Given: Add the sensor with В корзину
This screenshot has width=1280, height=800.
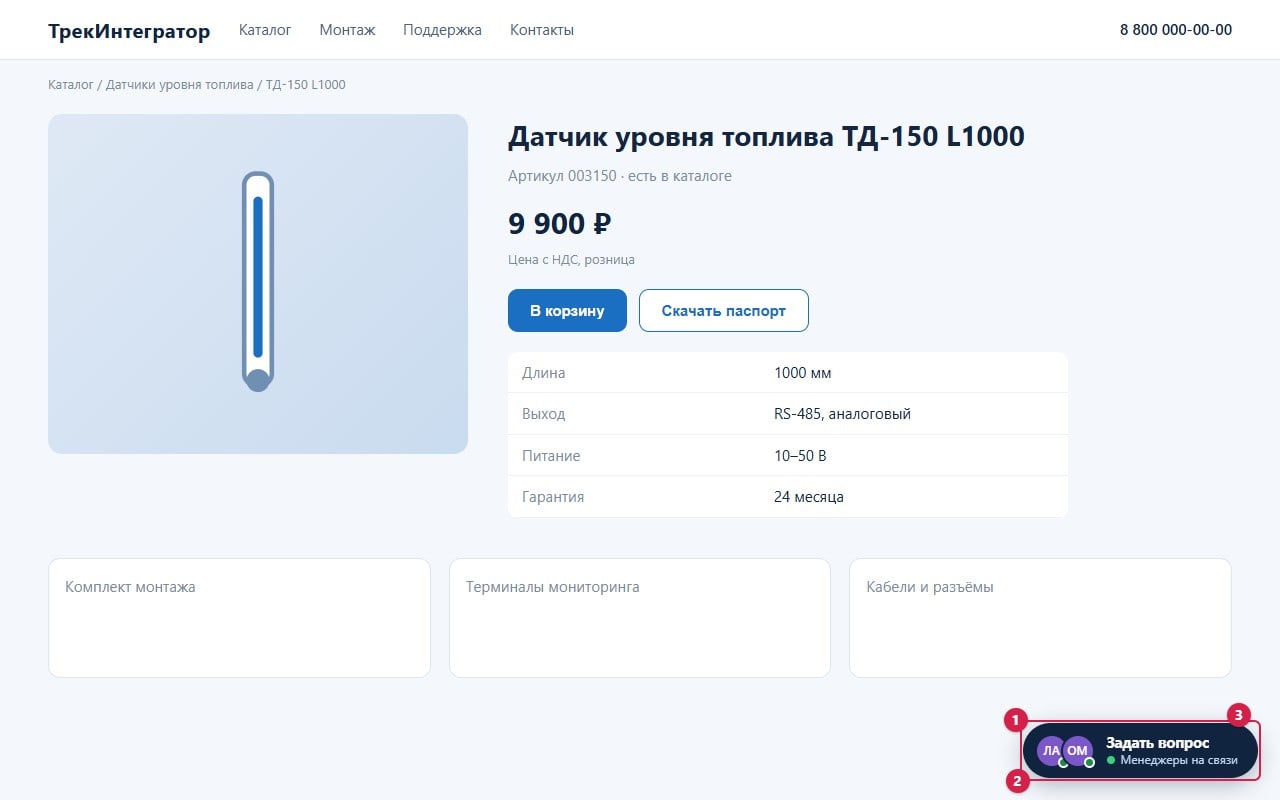Looking at the screenshot, I should (x=567, y=311).
